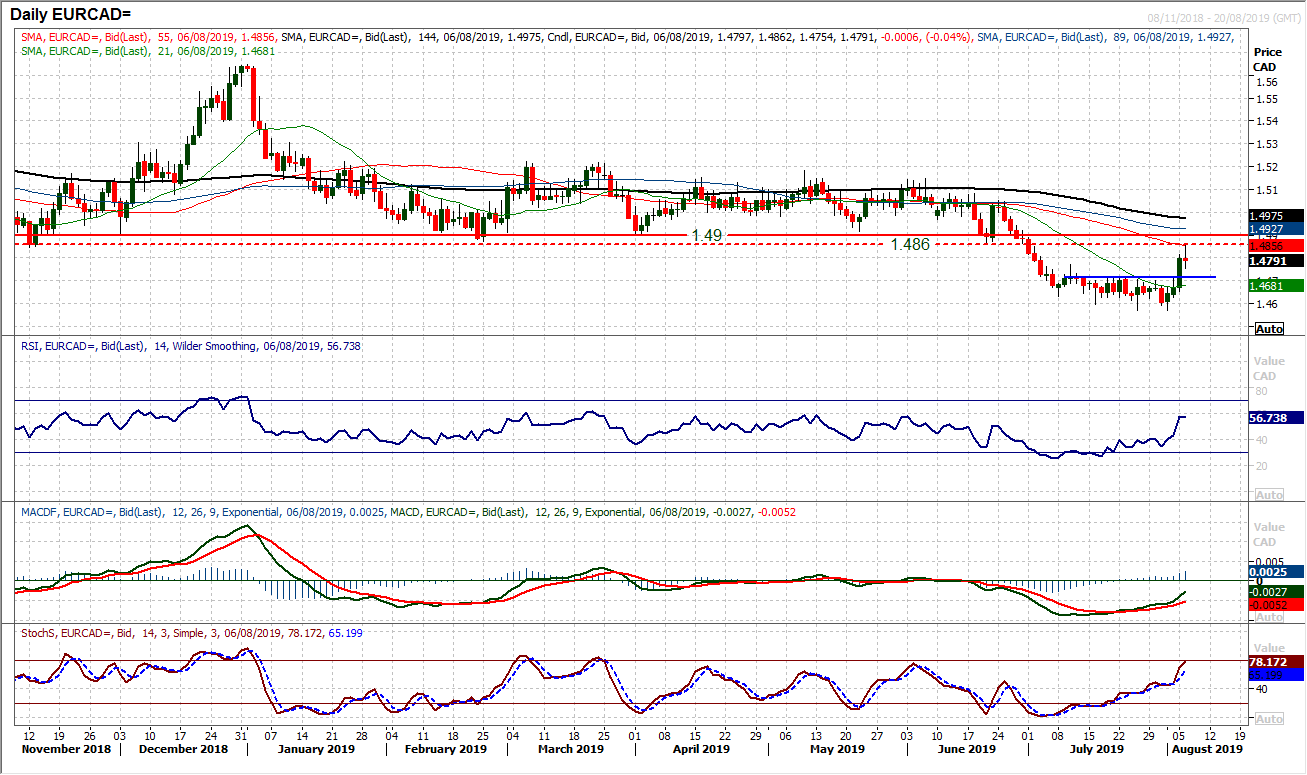The width and height of the screenshot is (1307, 775).
Task: Click the Auto scale button in MACD panel
Action: point(1269,617)
